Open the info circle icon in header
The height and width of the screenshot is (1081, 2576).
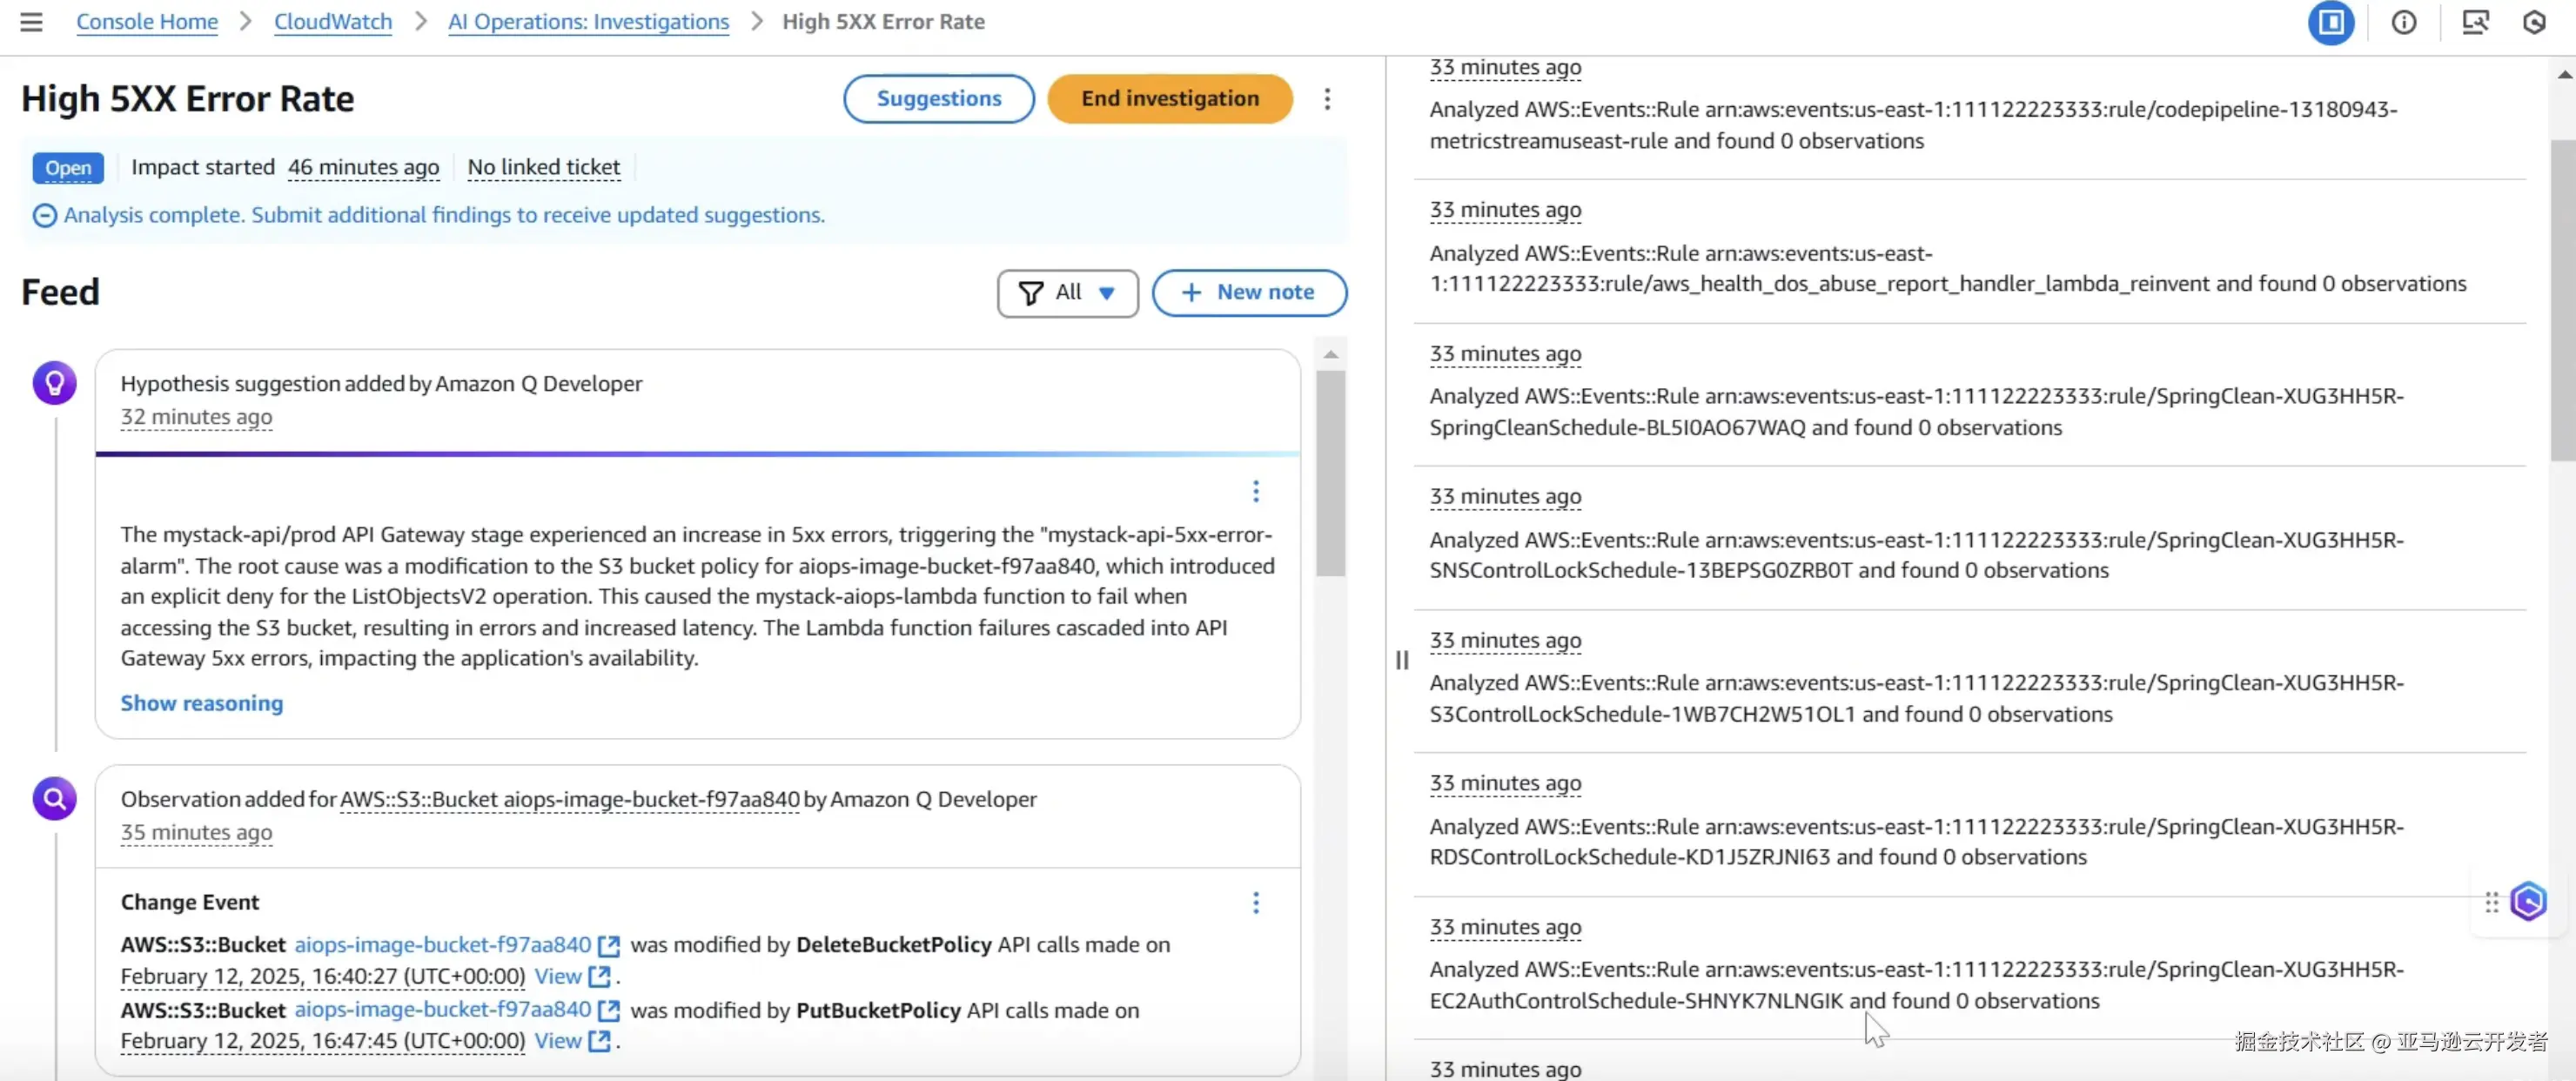pos(2403,22)
